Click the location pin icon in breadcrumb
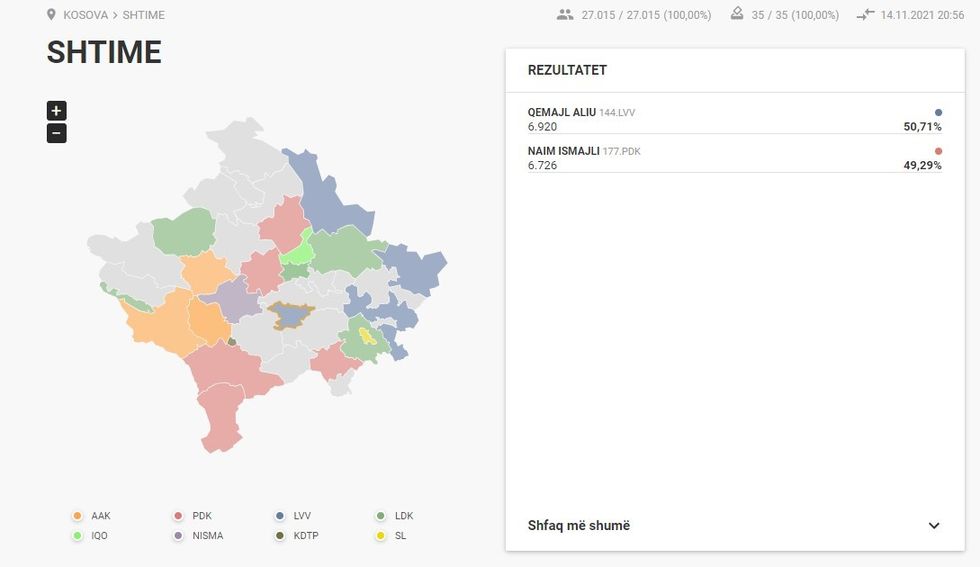 tap(51, 15)
